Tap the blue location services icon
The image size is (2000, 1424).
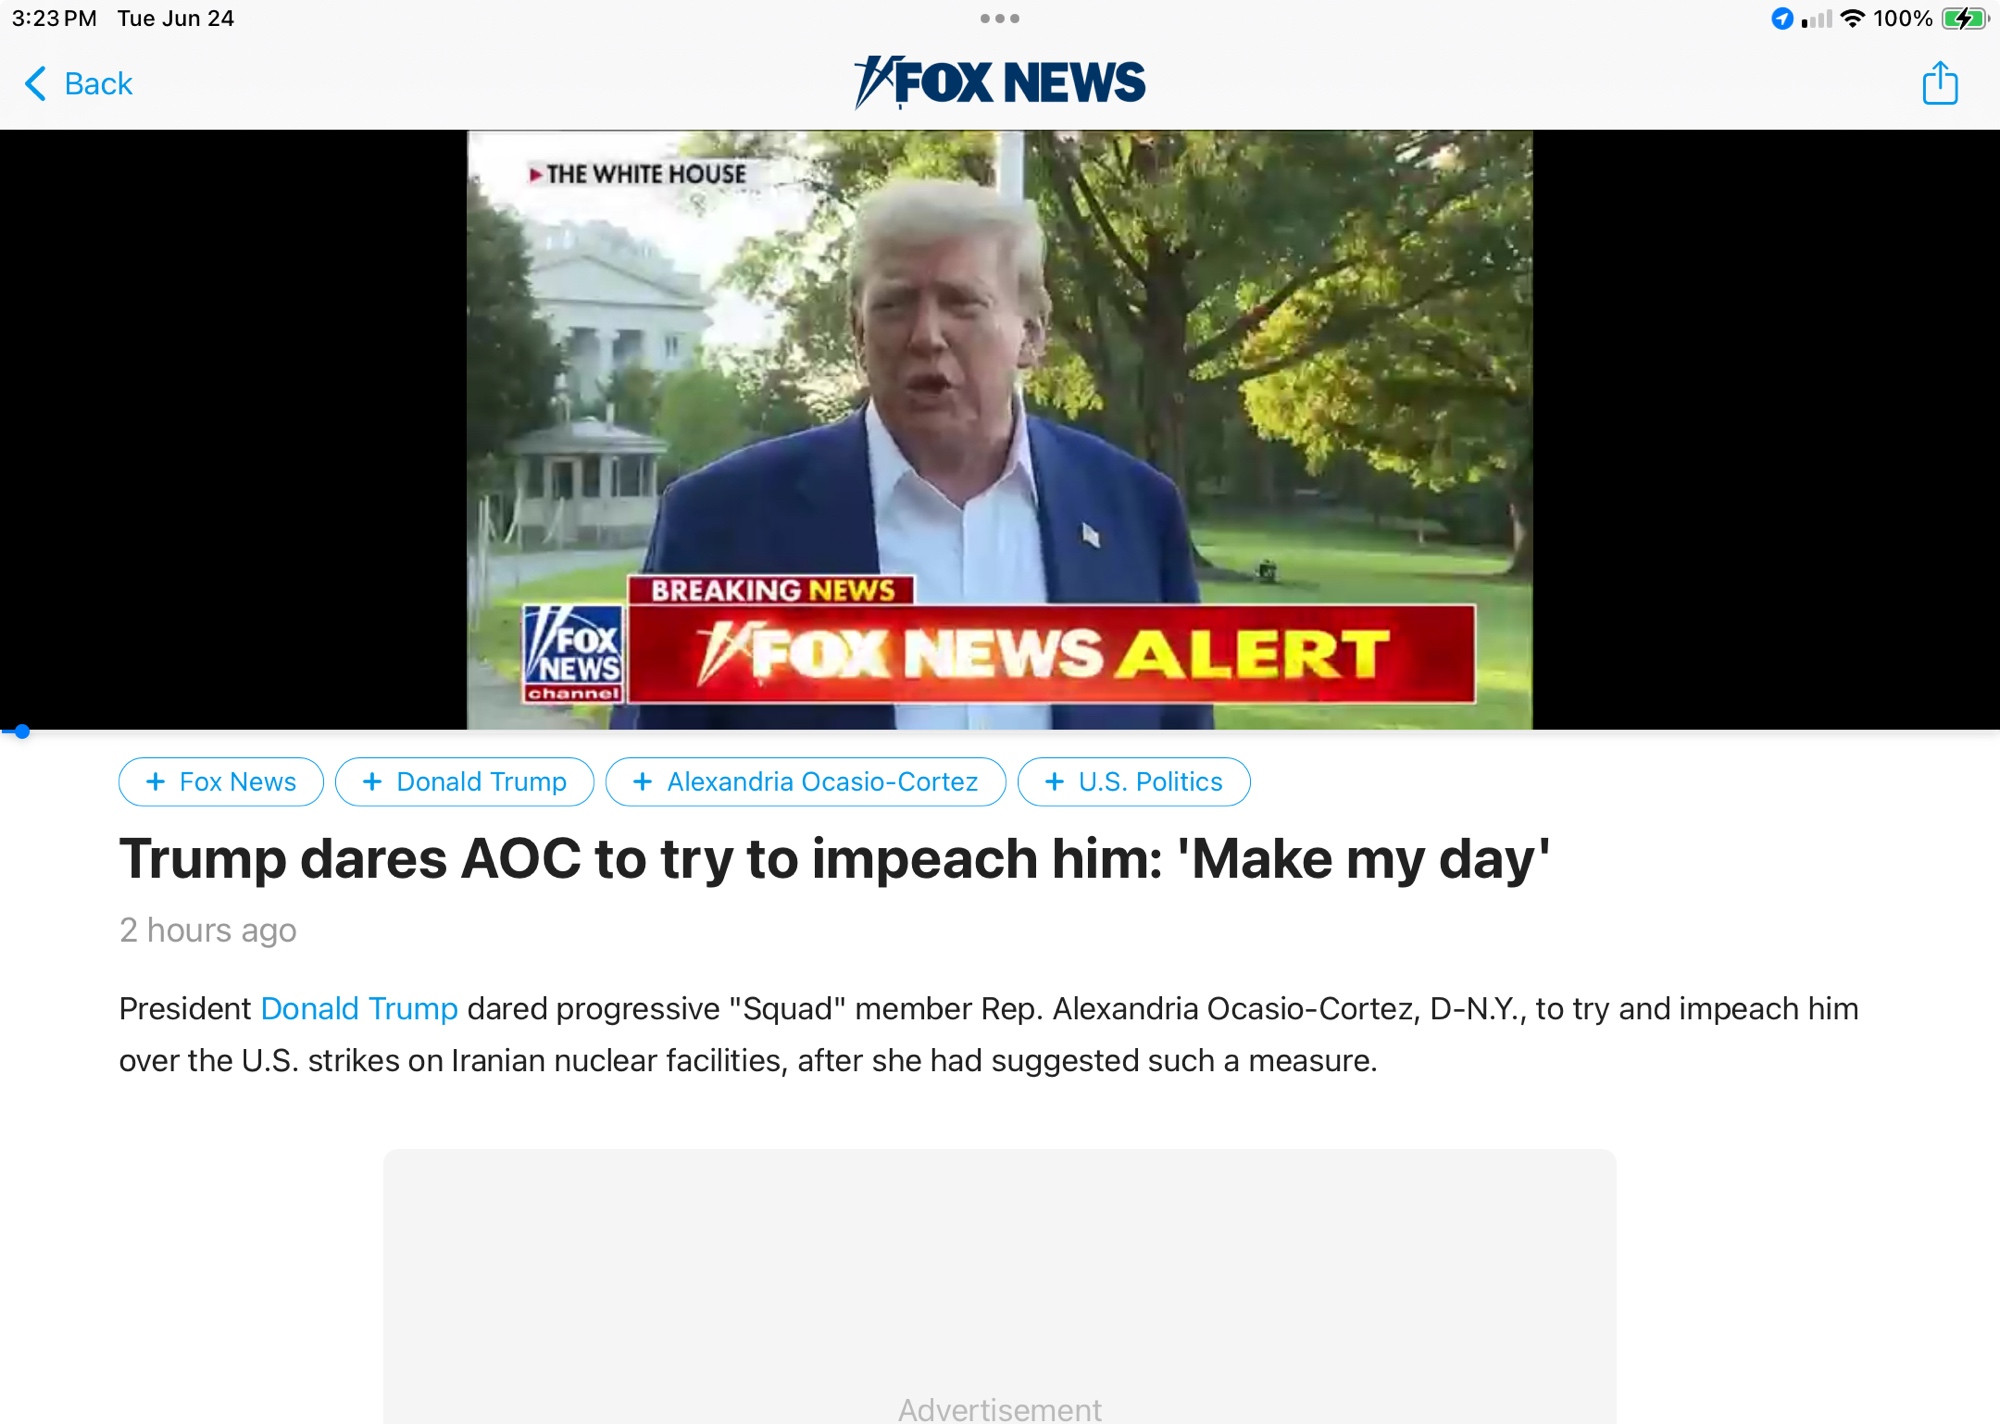[1782, 18]
